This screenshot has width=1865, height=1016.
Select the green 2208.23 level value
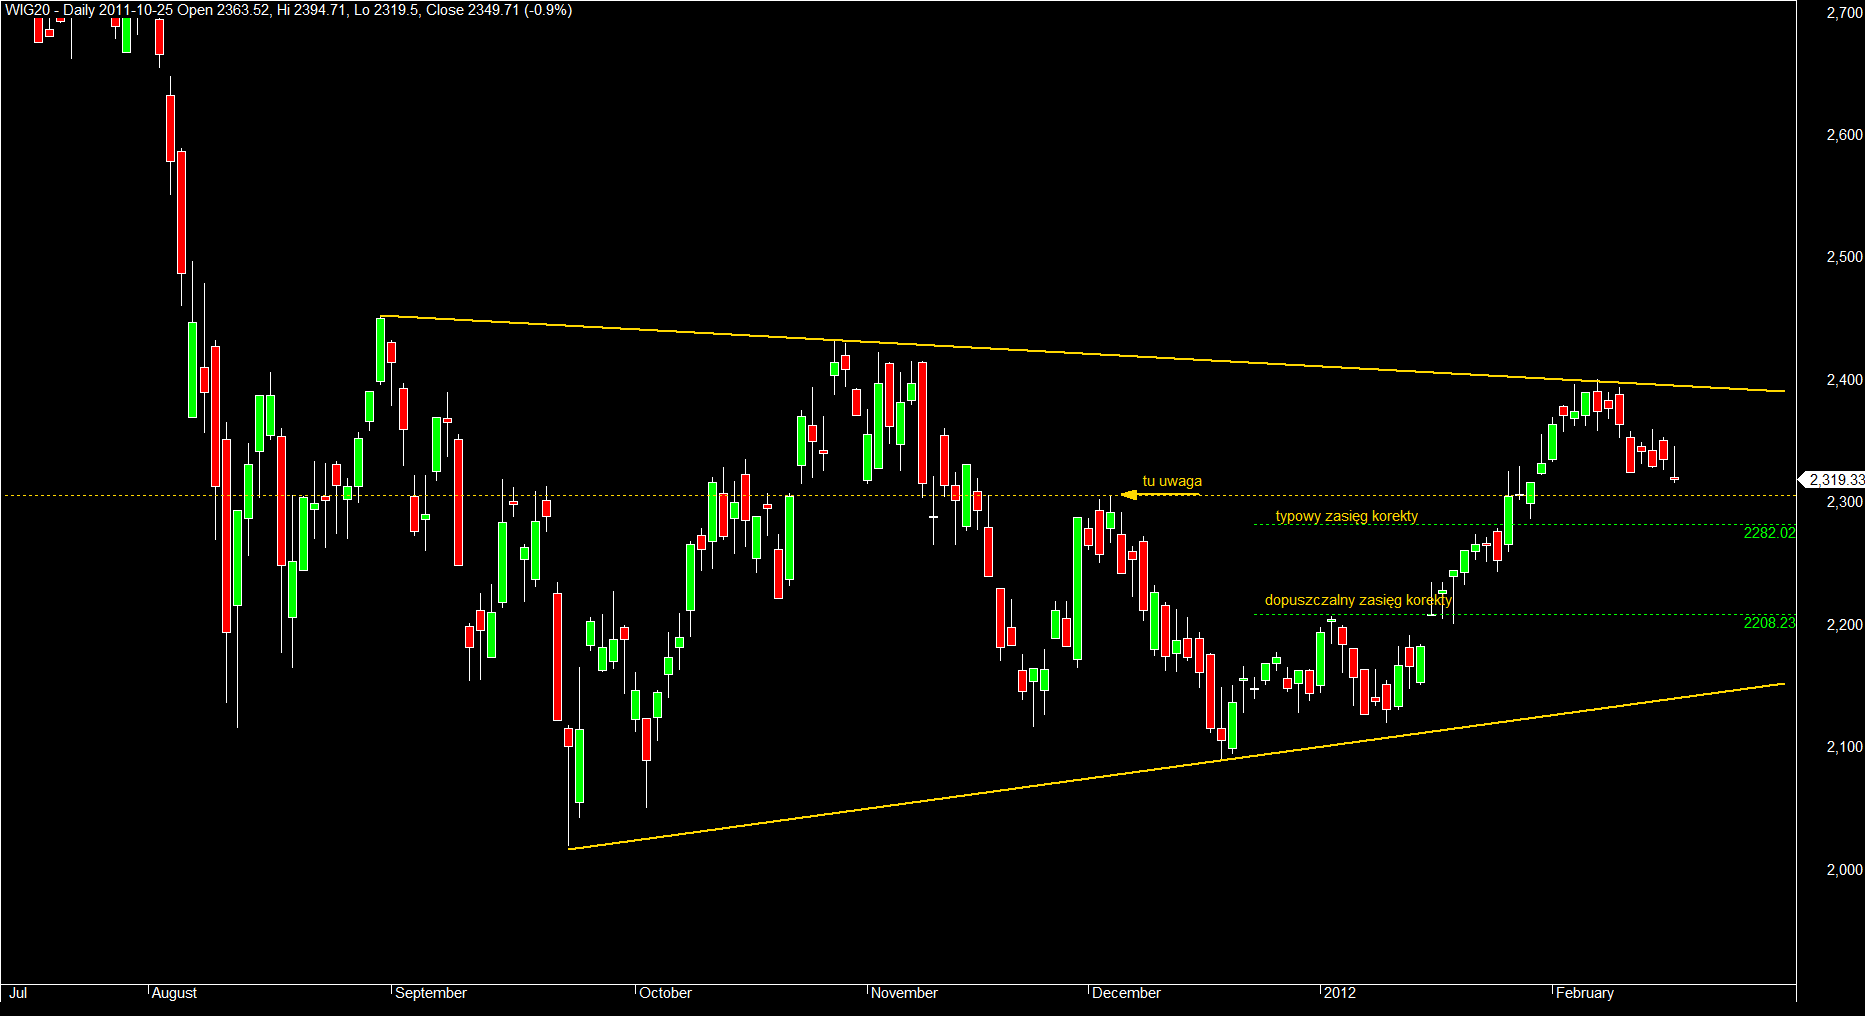click(1770, 623)
